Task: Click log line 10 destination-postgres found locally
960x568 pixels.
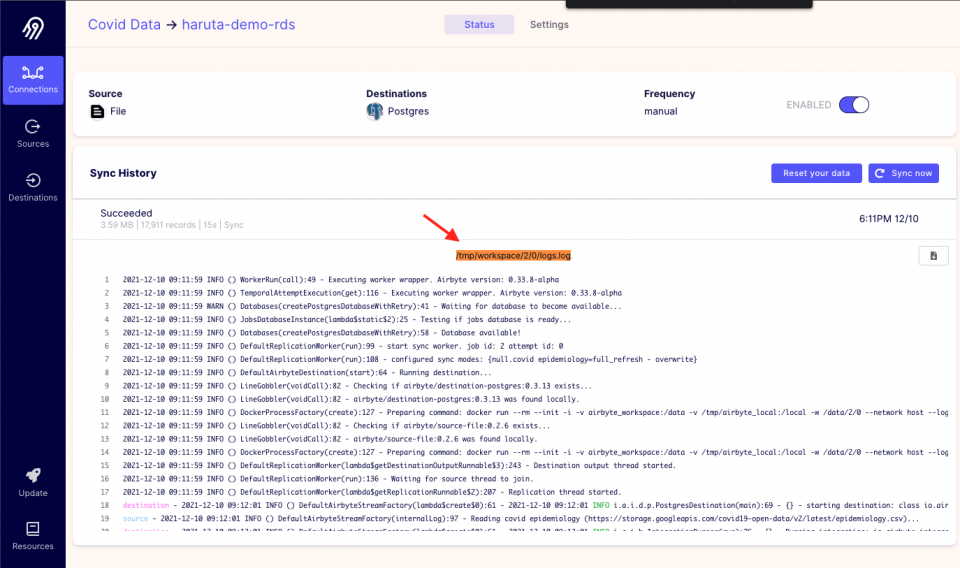Action: [x=350, y=399]
